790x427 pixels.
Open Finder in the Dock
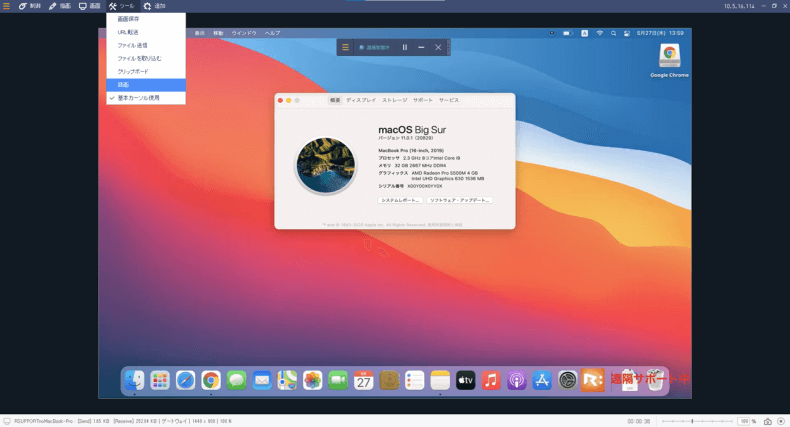(135, 381)
